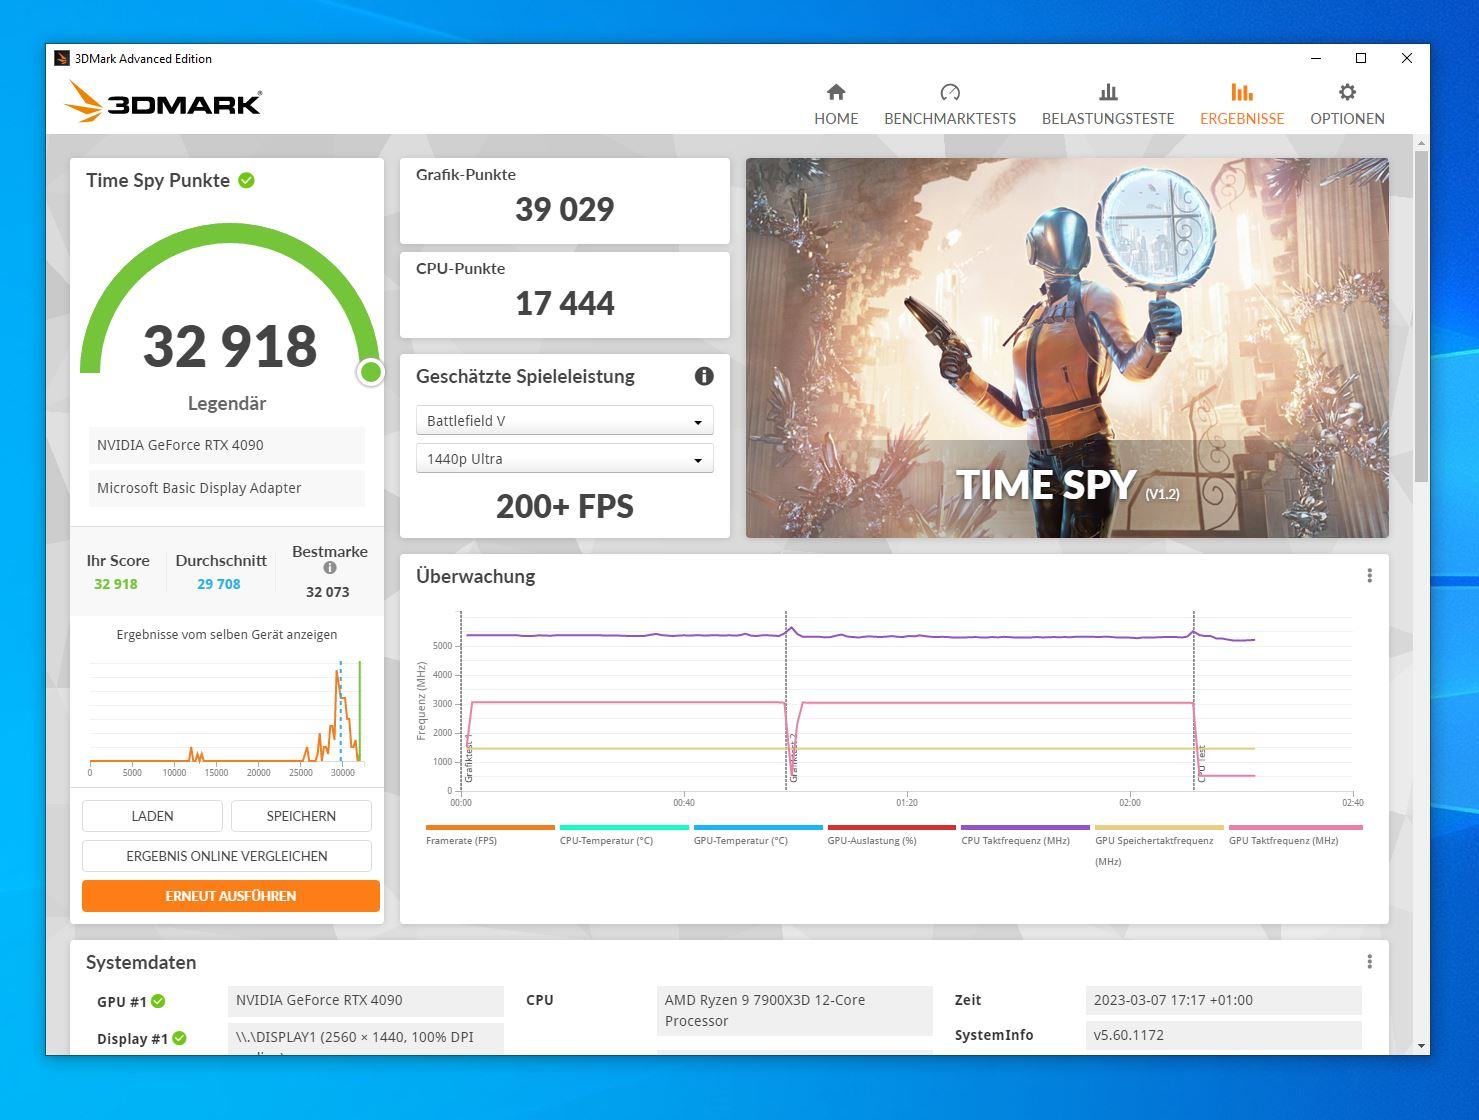This screenshot has height=1120, width=1479.
Task: Click the NVIDIA GeForce RTX 4090 score entry
Action: pyautogui.click(x=227, y=445)
